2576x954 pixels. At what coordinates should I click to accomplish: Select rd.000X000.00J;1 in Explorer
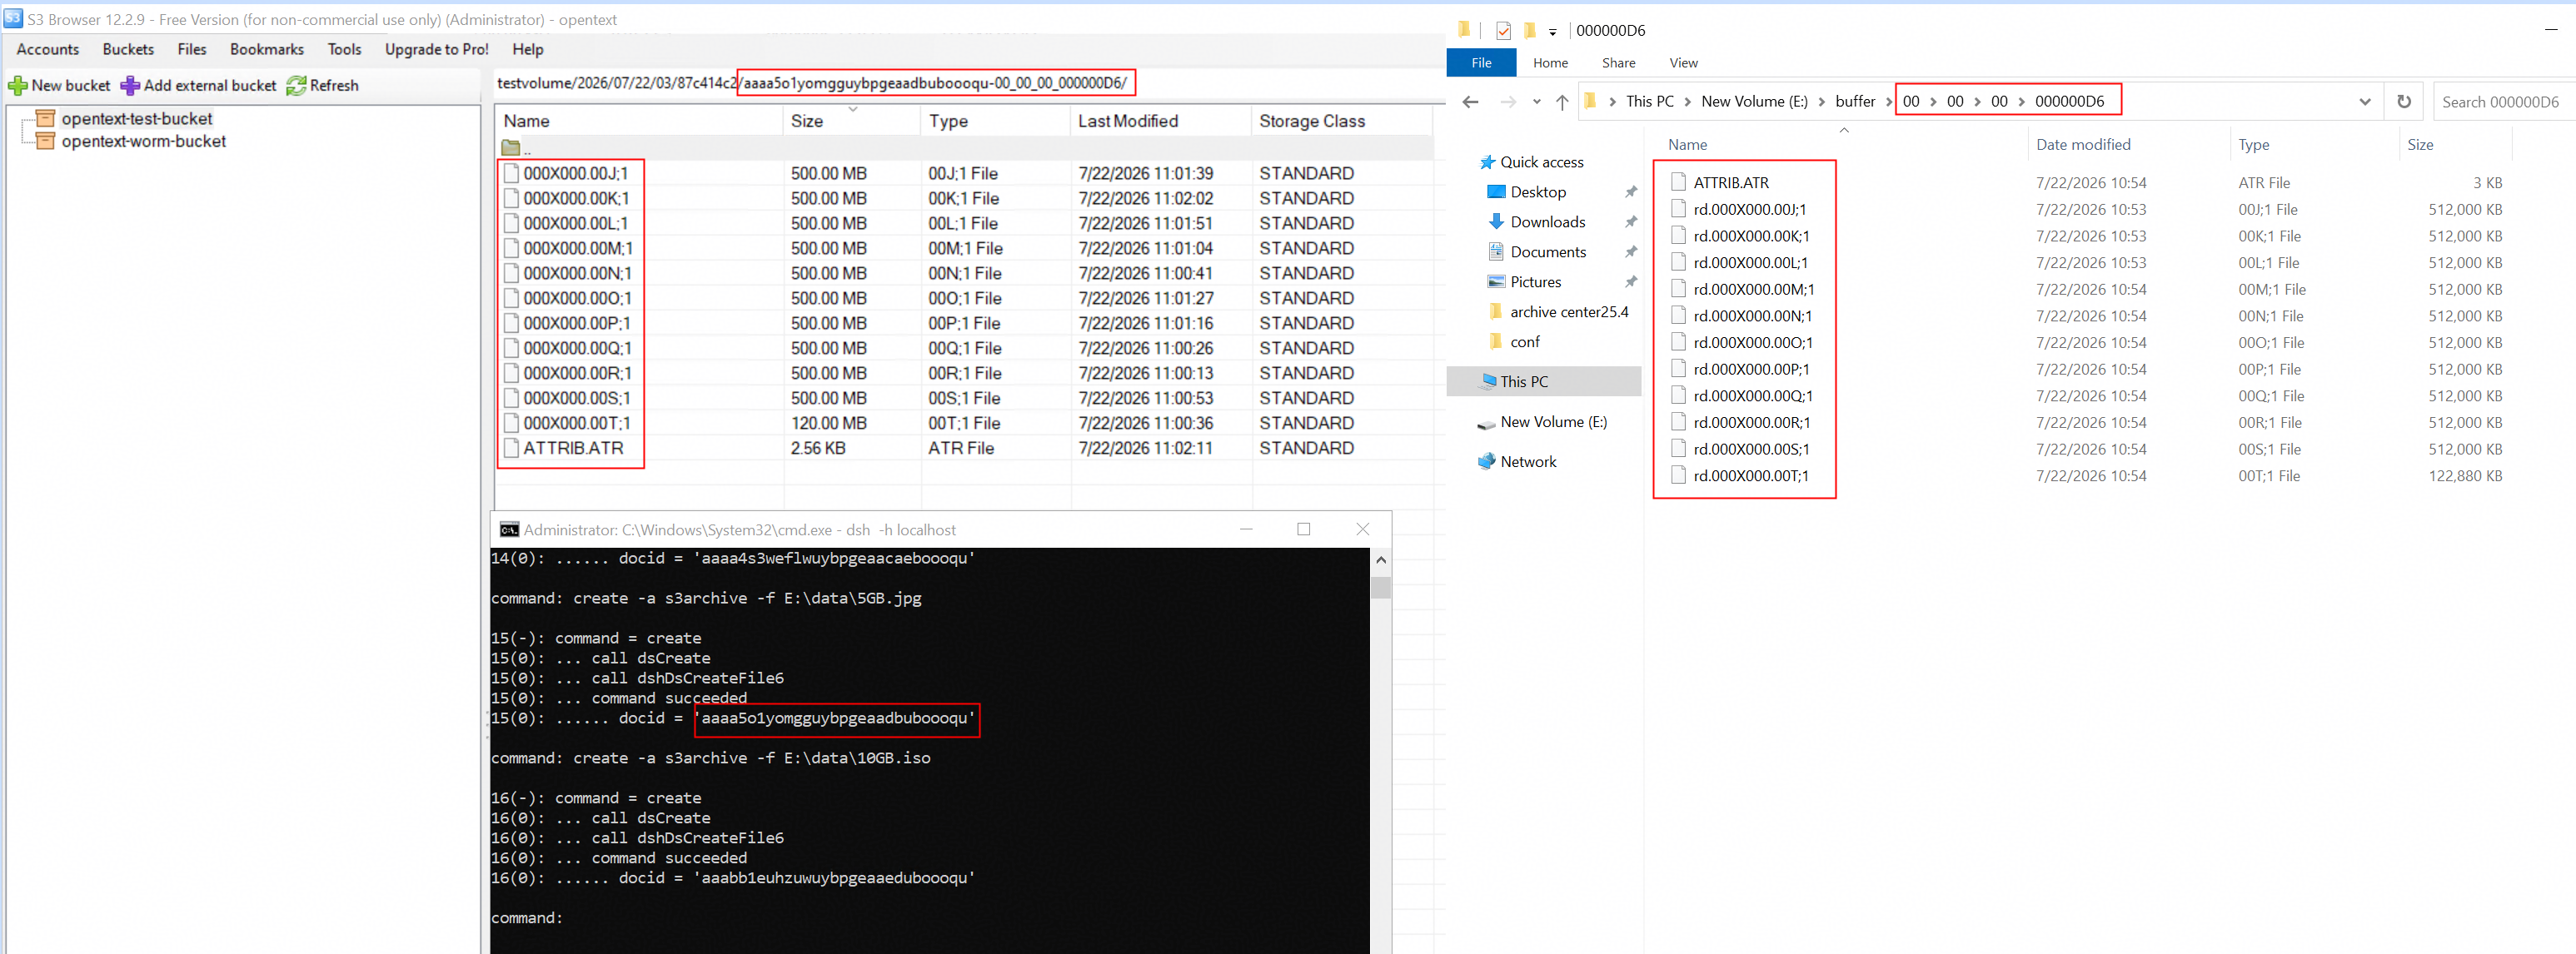[1749, 209]
